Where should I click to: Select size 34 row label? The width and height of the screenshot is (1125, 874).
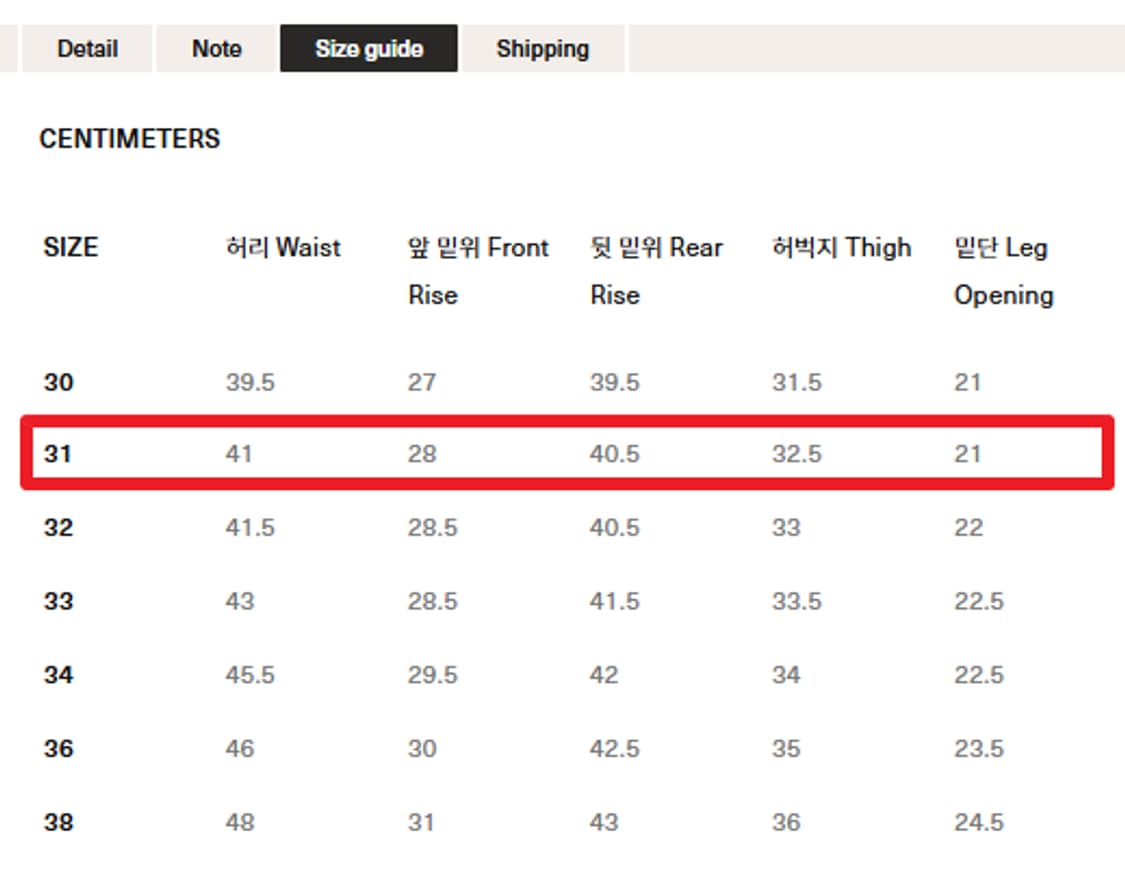(59, 675)
